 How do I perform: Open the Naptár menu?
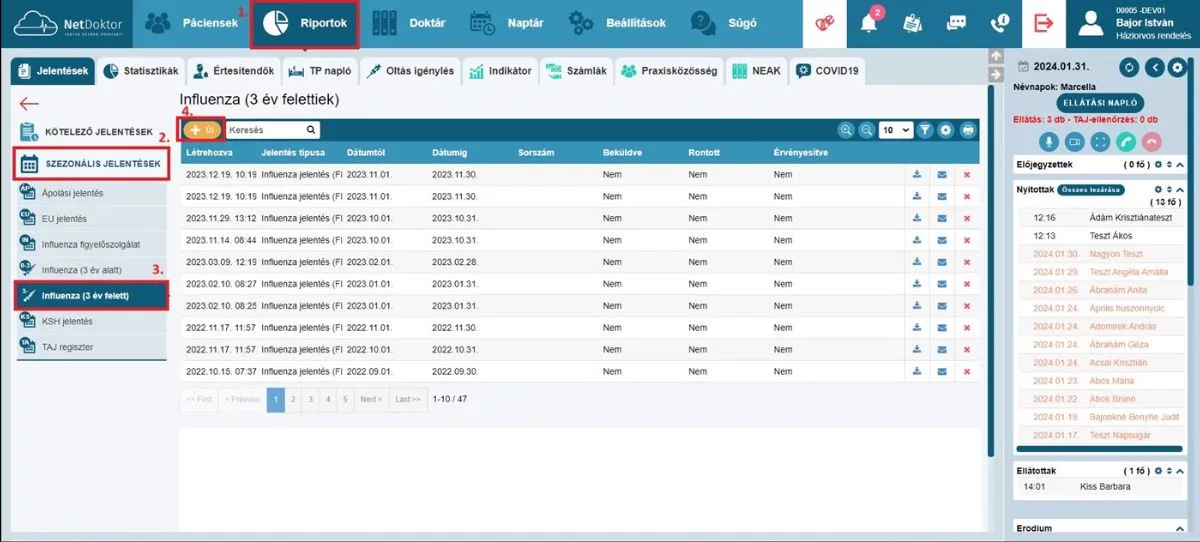tap(506, 22)
